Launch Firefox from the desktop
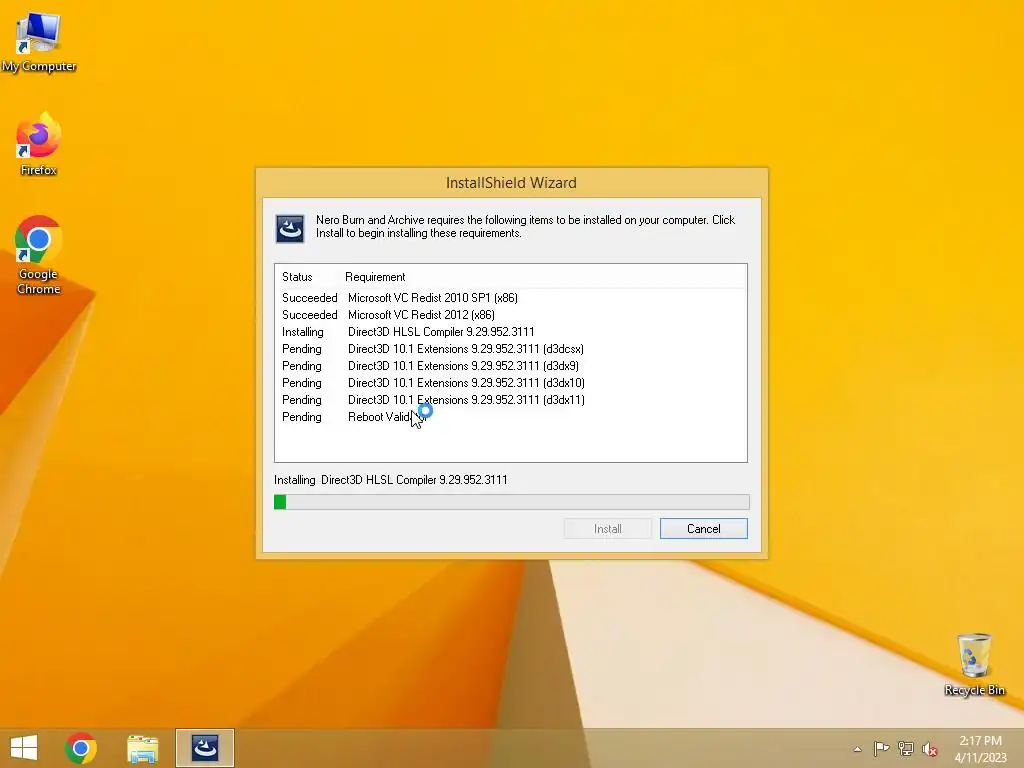Image resolution: width=1024 pixels, height=768 pixels. [x=39, y=144]
